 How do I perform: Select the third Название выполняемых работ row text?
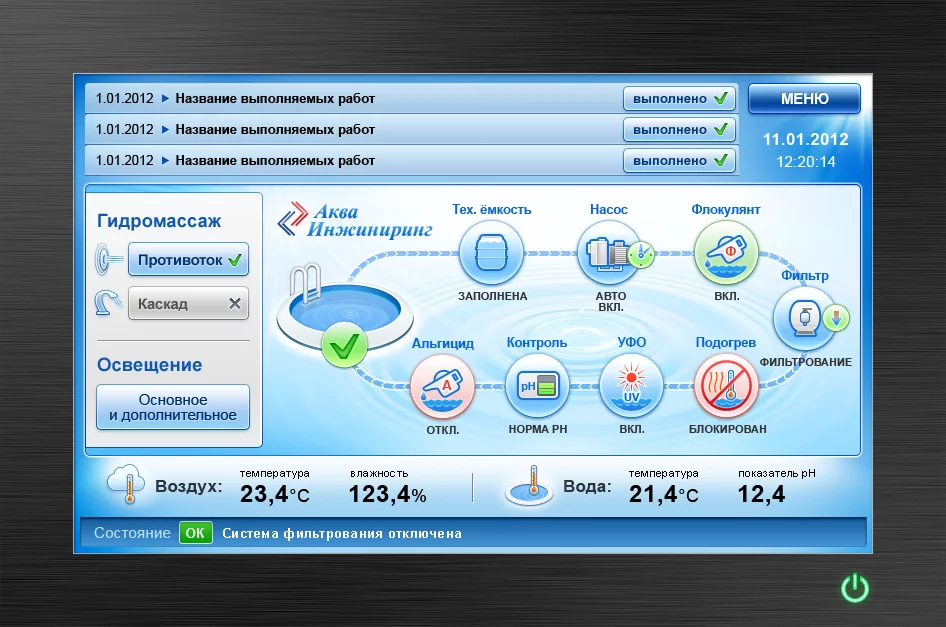click(275, 161)
